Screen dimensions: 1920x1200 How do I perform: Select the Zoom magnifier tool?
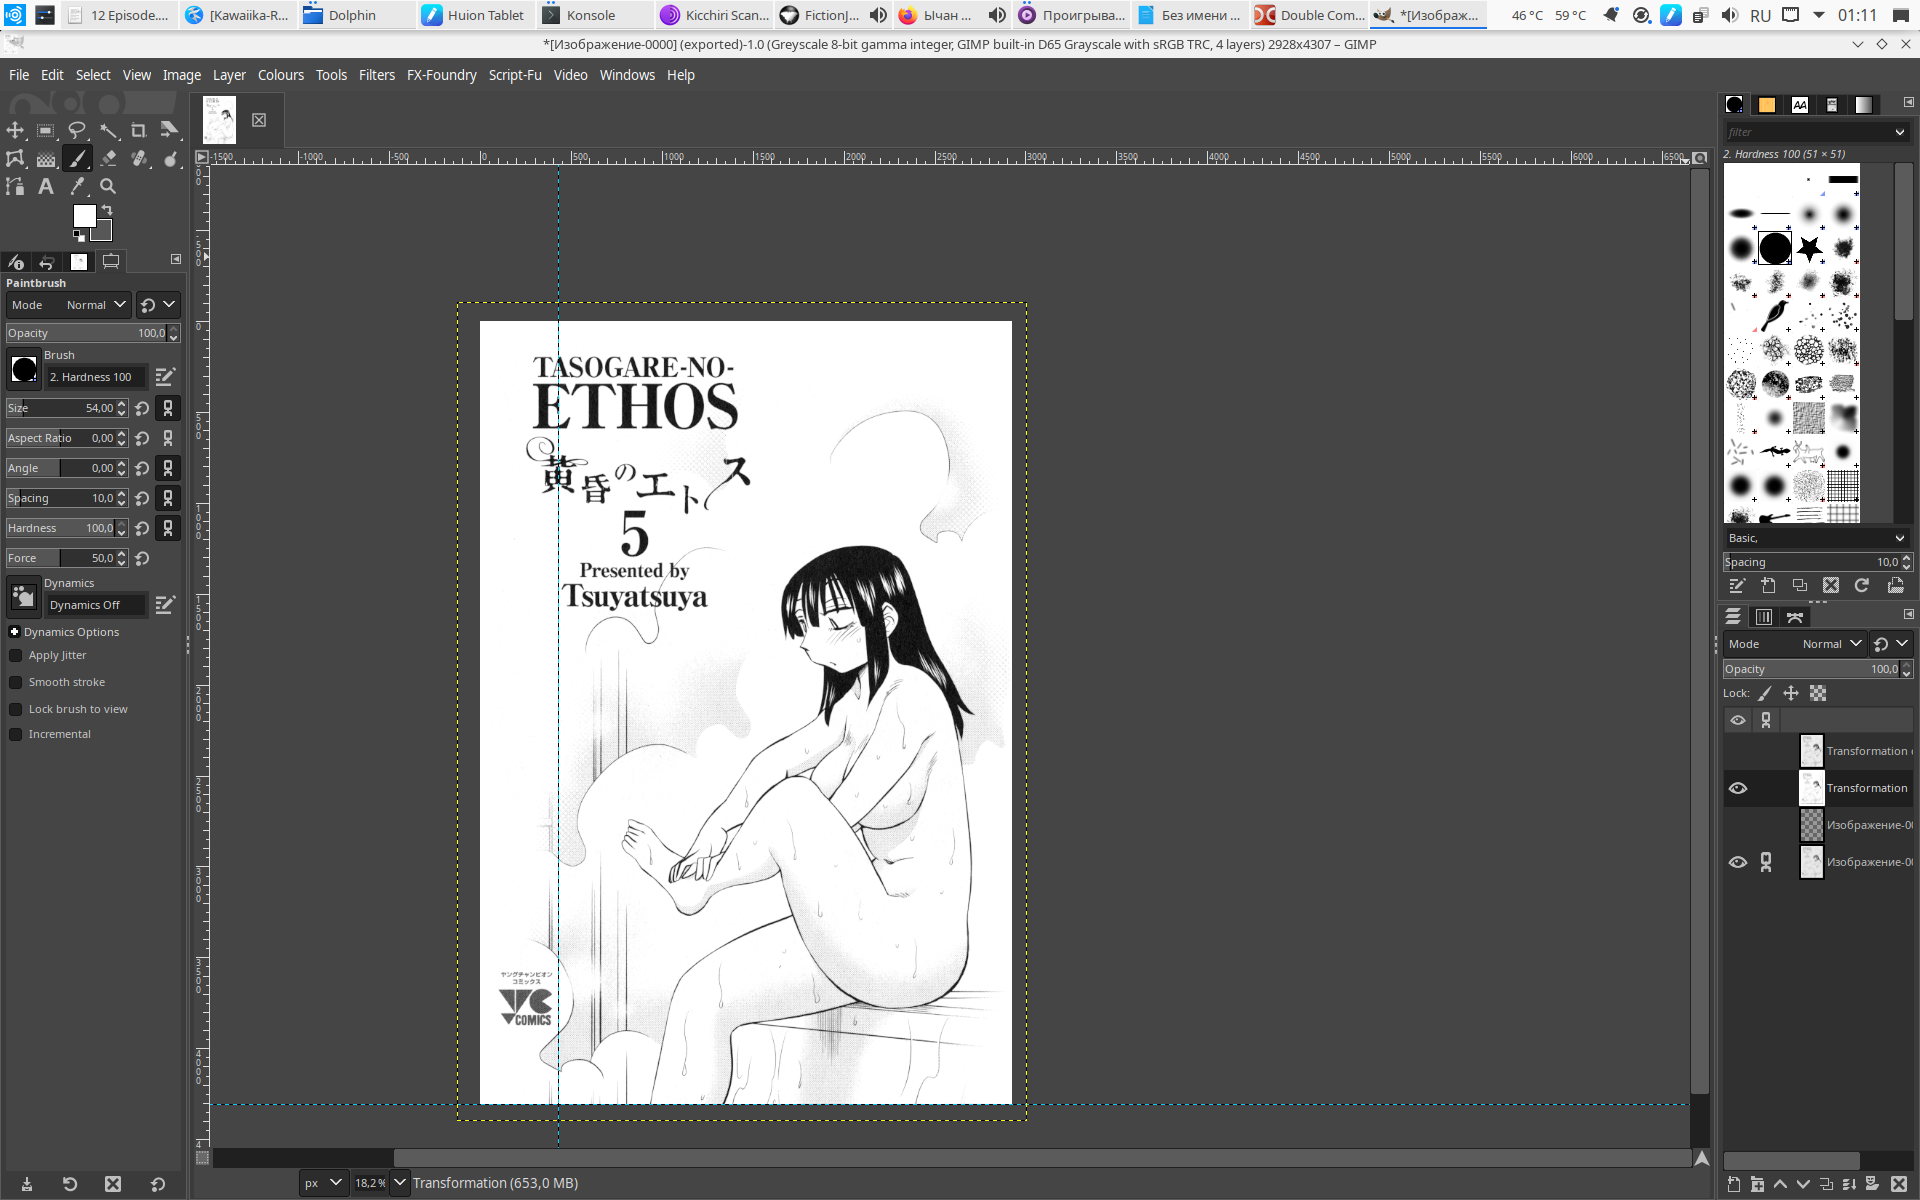pyautogui.click(x=108, y=186)
